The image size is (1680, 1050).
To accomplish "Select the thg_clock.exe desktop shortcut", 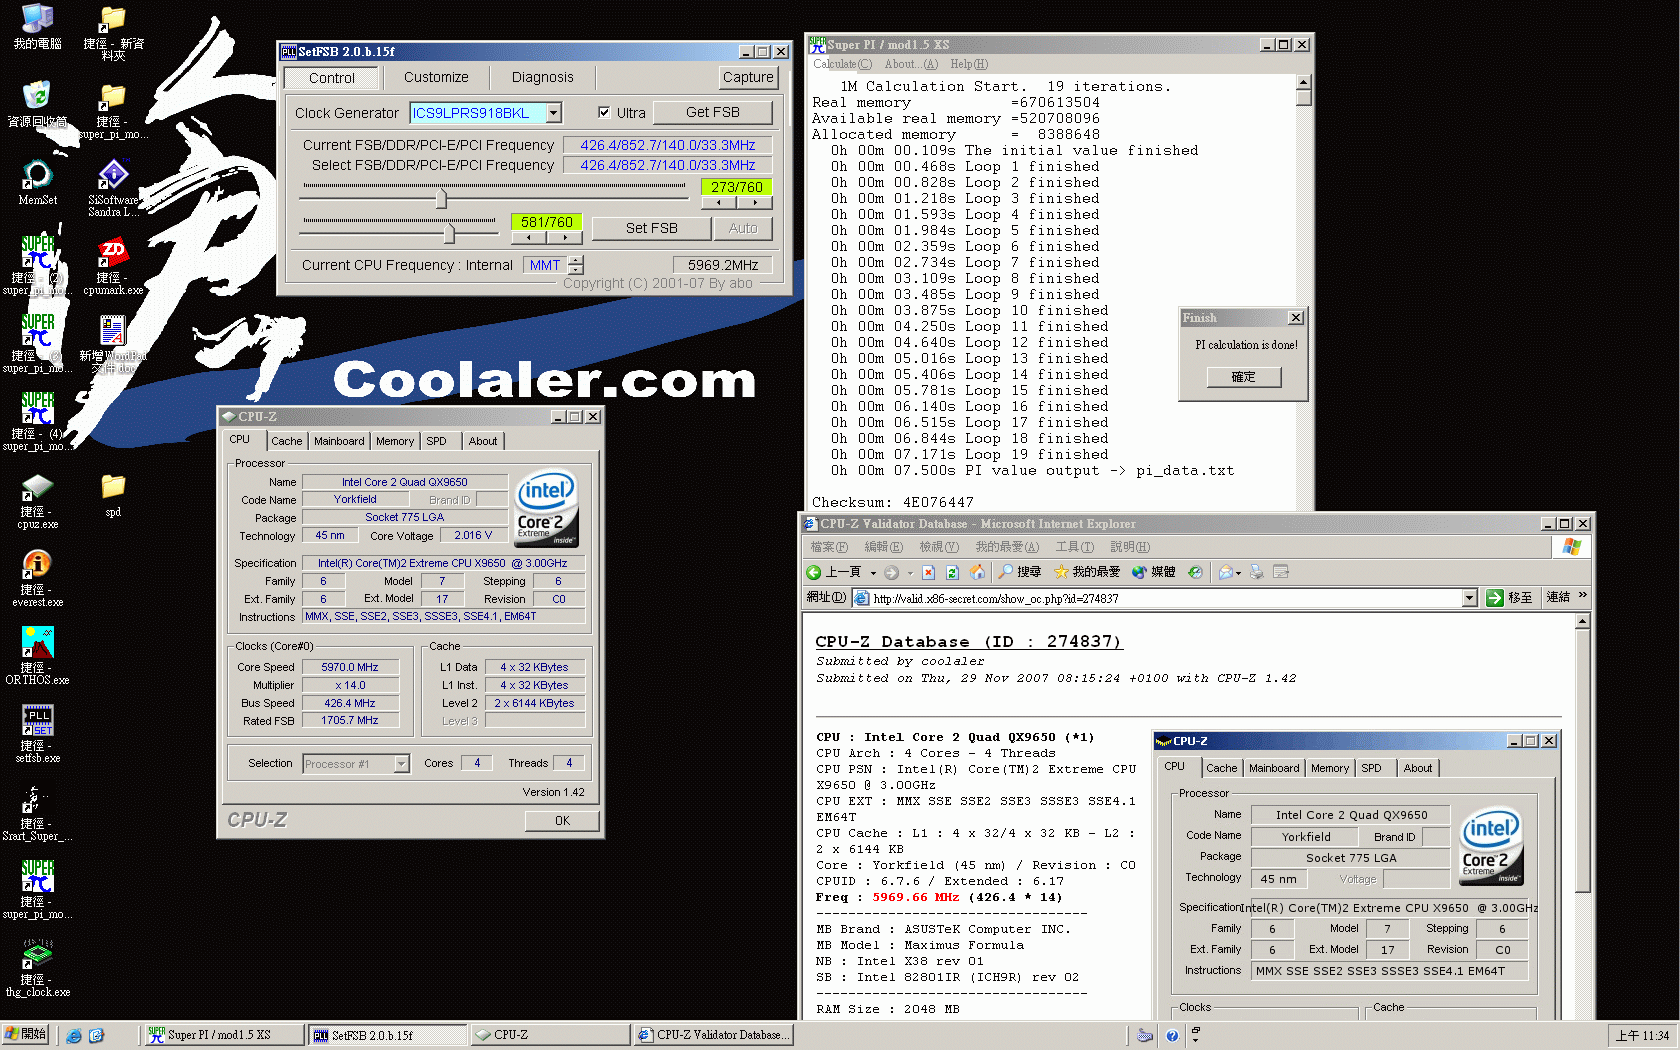I will (x=37, y=968).
